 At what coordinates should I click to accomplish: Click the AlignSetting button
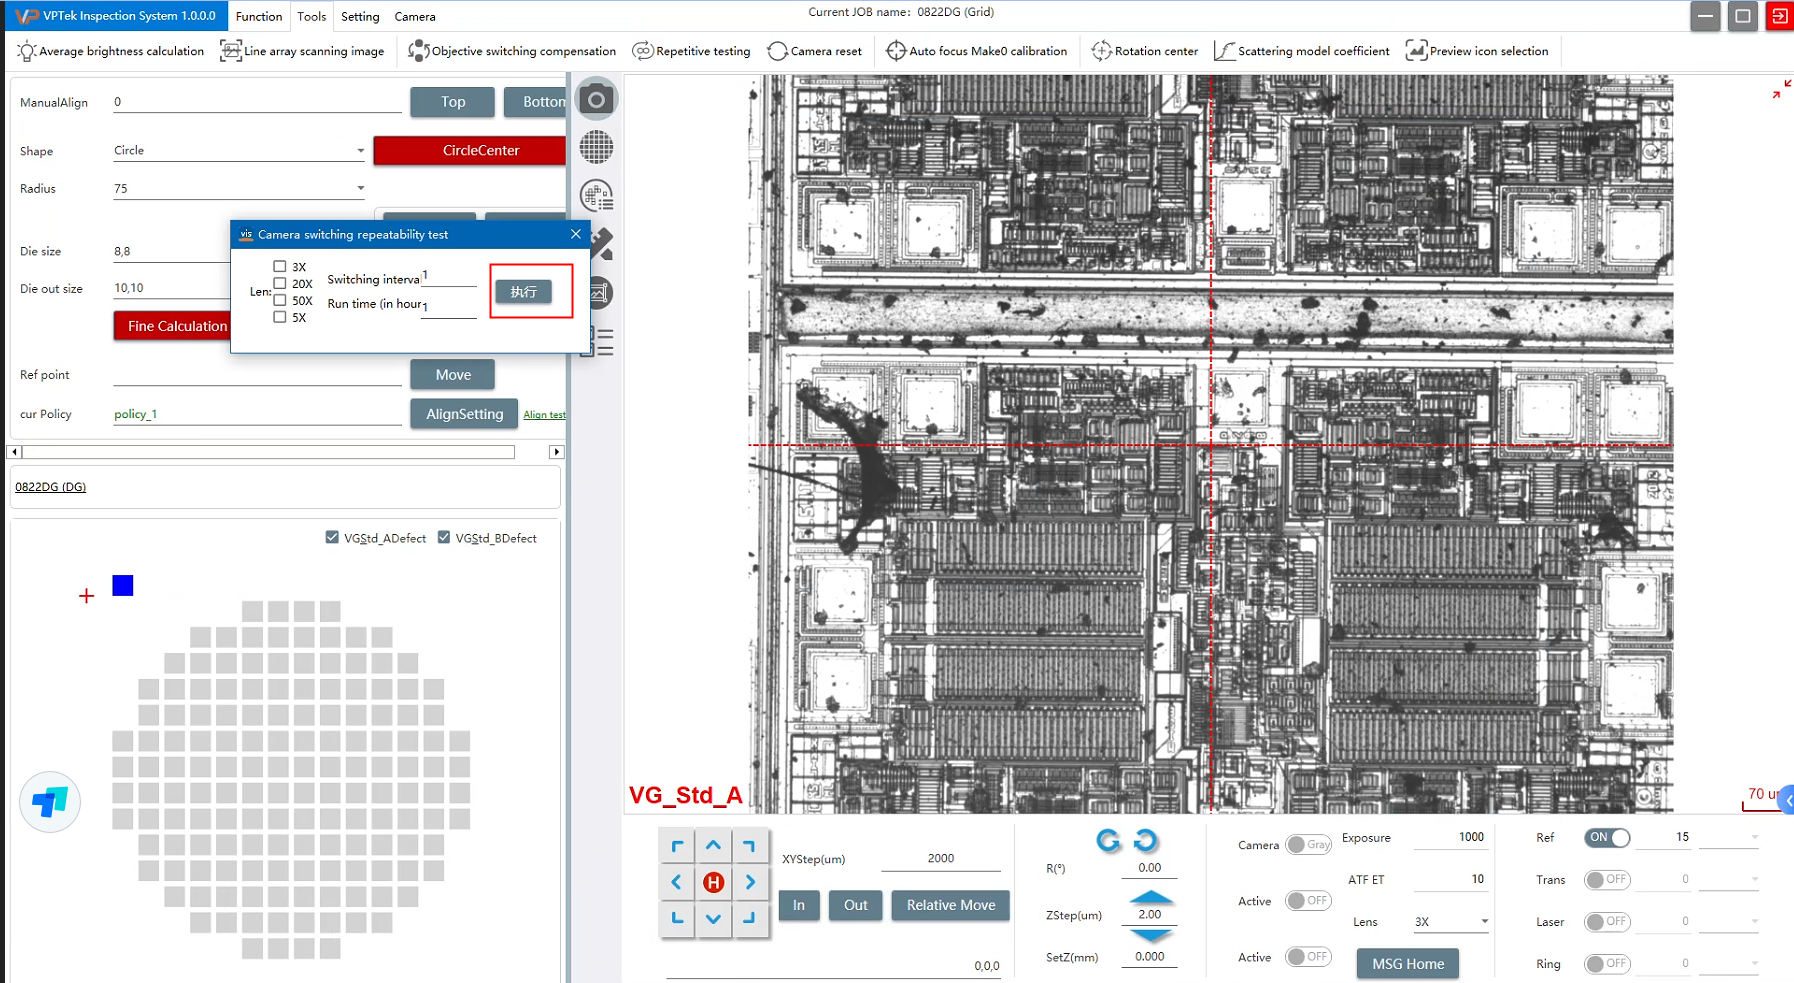464,414
